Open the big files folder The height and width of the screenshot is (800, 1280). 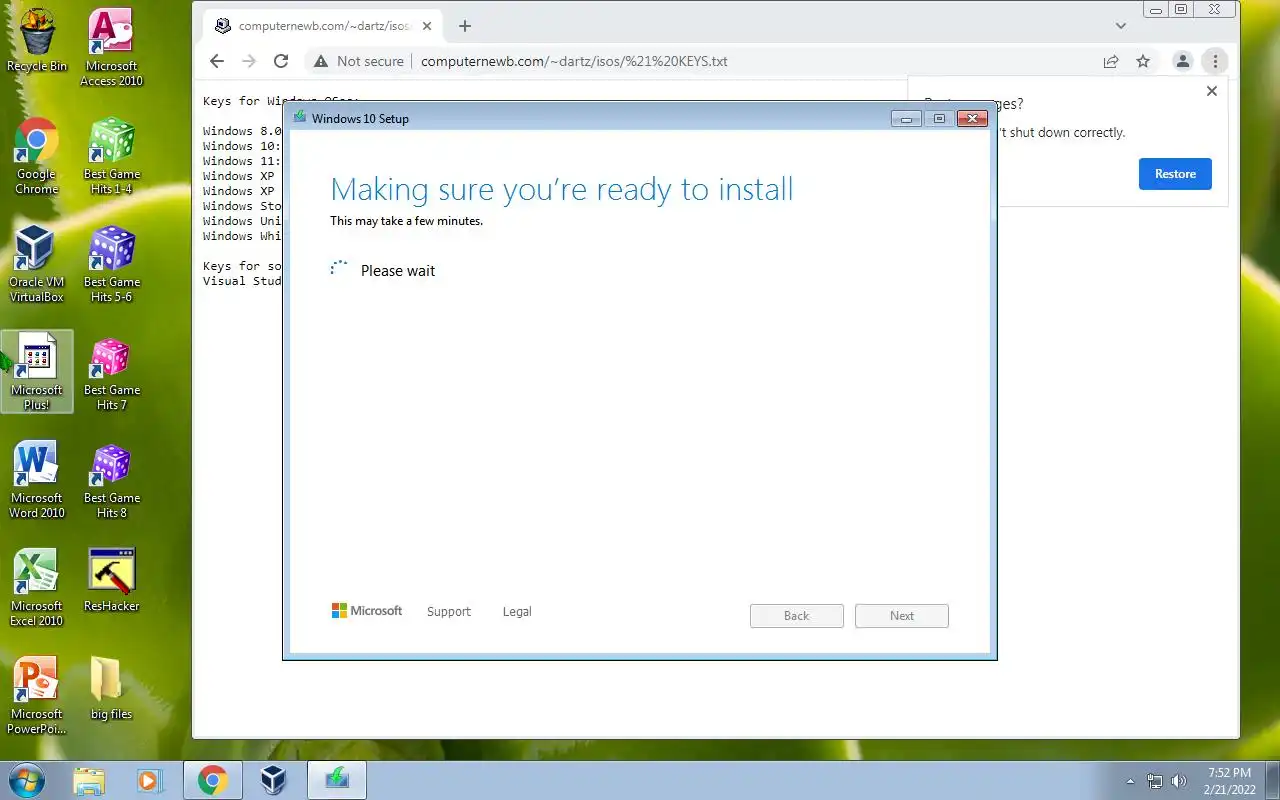coord(111,688)
